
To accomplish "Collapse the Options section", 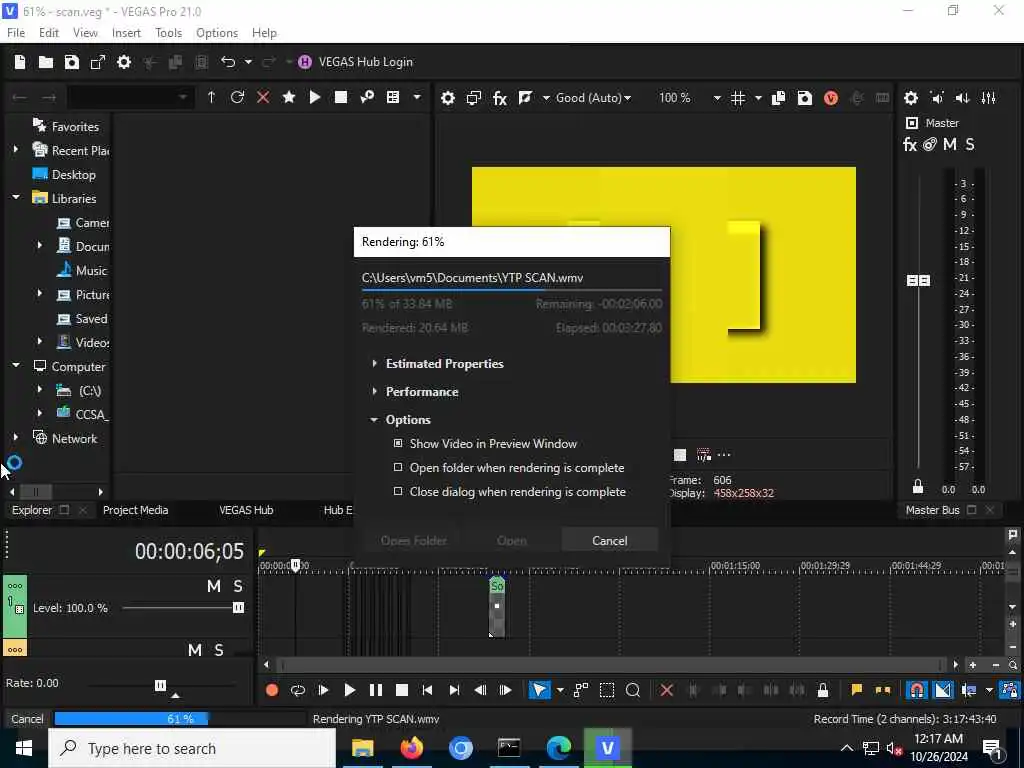I will tap(374, 419).
